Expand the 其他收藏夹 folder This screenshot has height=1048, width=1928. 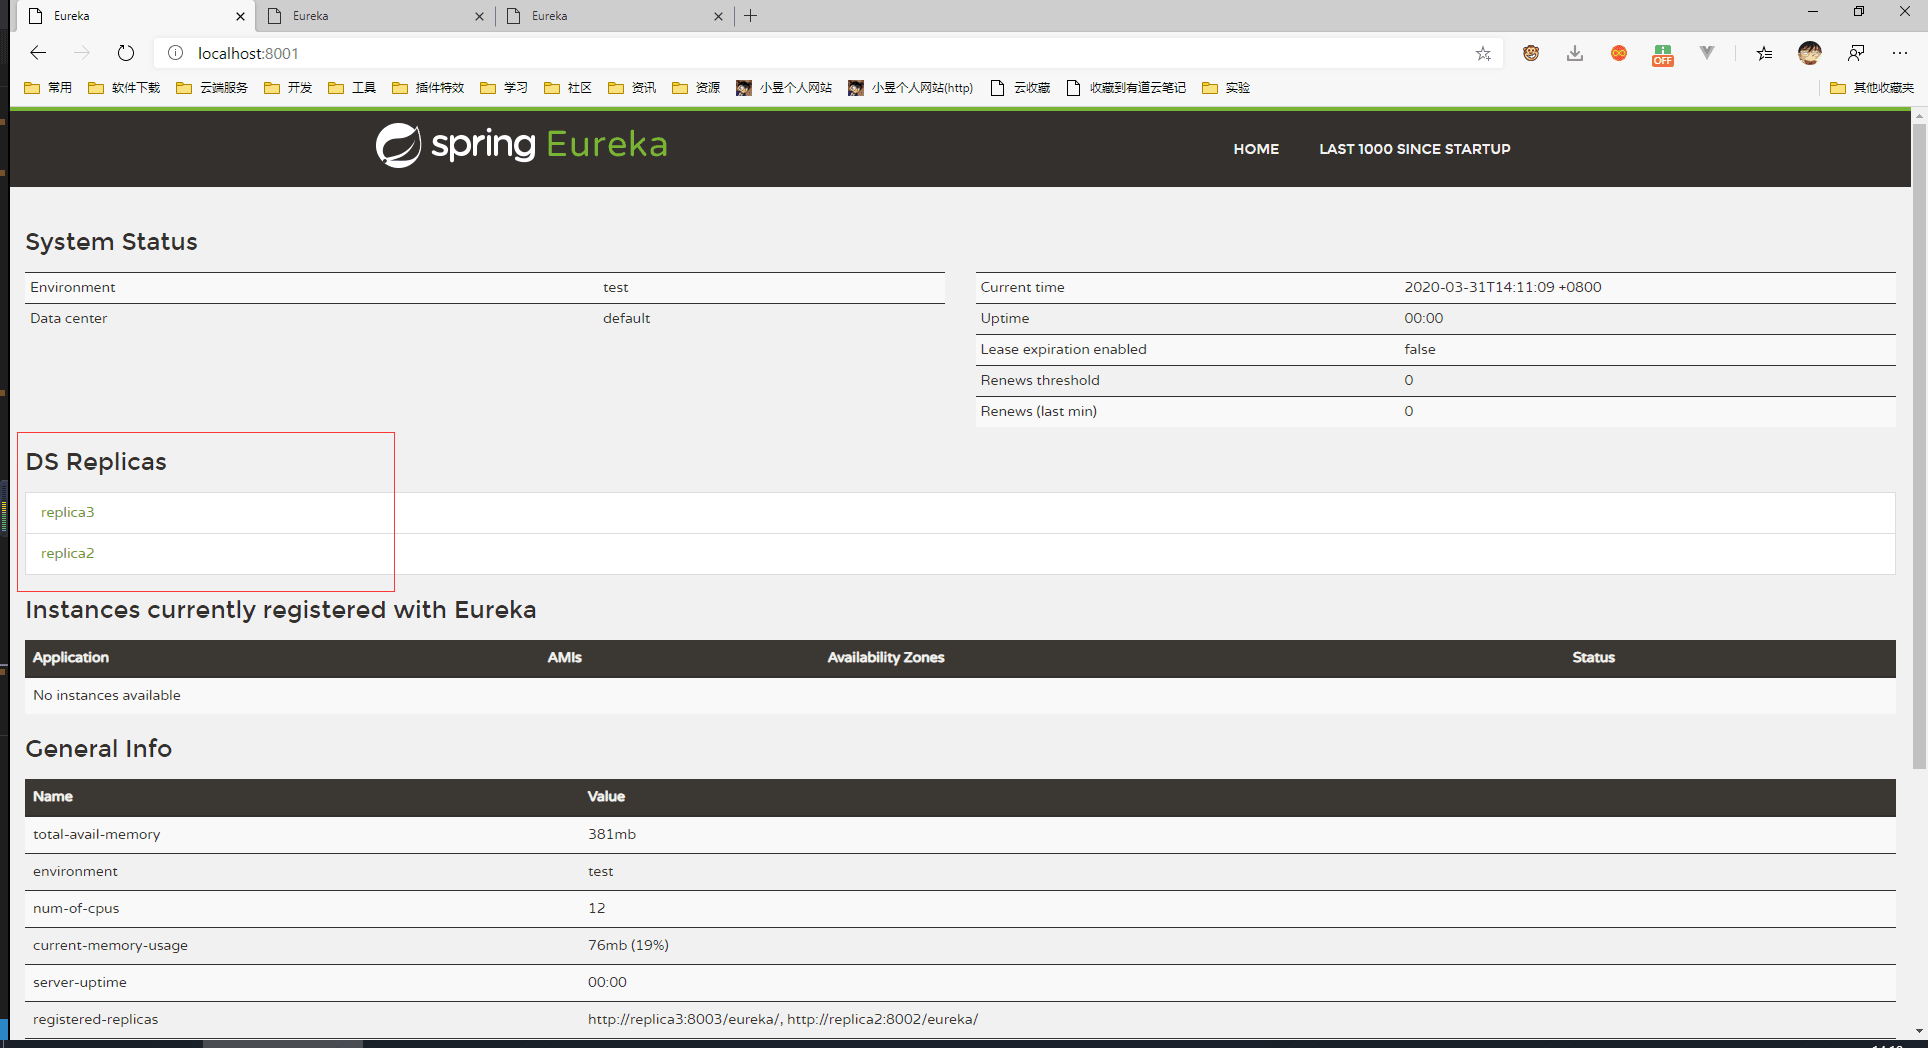tap(1872, 88)
